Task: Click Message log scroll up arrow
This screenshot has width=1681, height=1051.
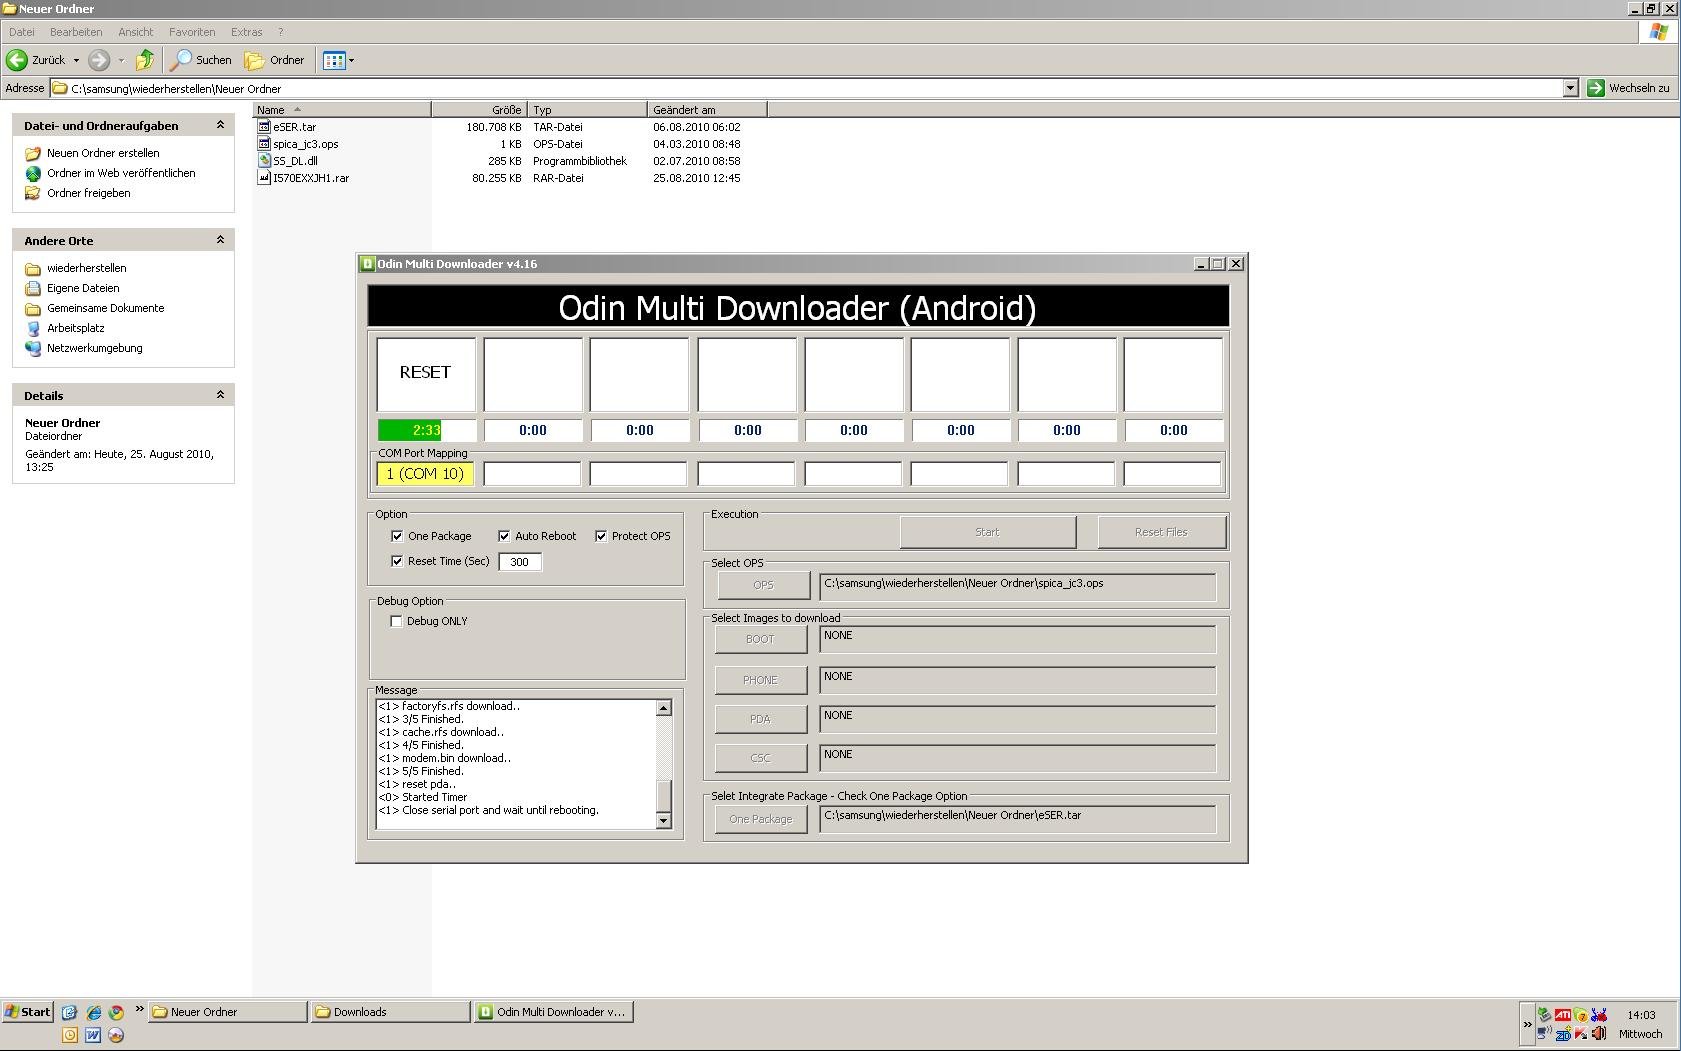Action: pyautogui.click(x=663, y=708)
